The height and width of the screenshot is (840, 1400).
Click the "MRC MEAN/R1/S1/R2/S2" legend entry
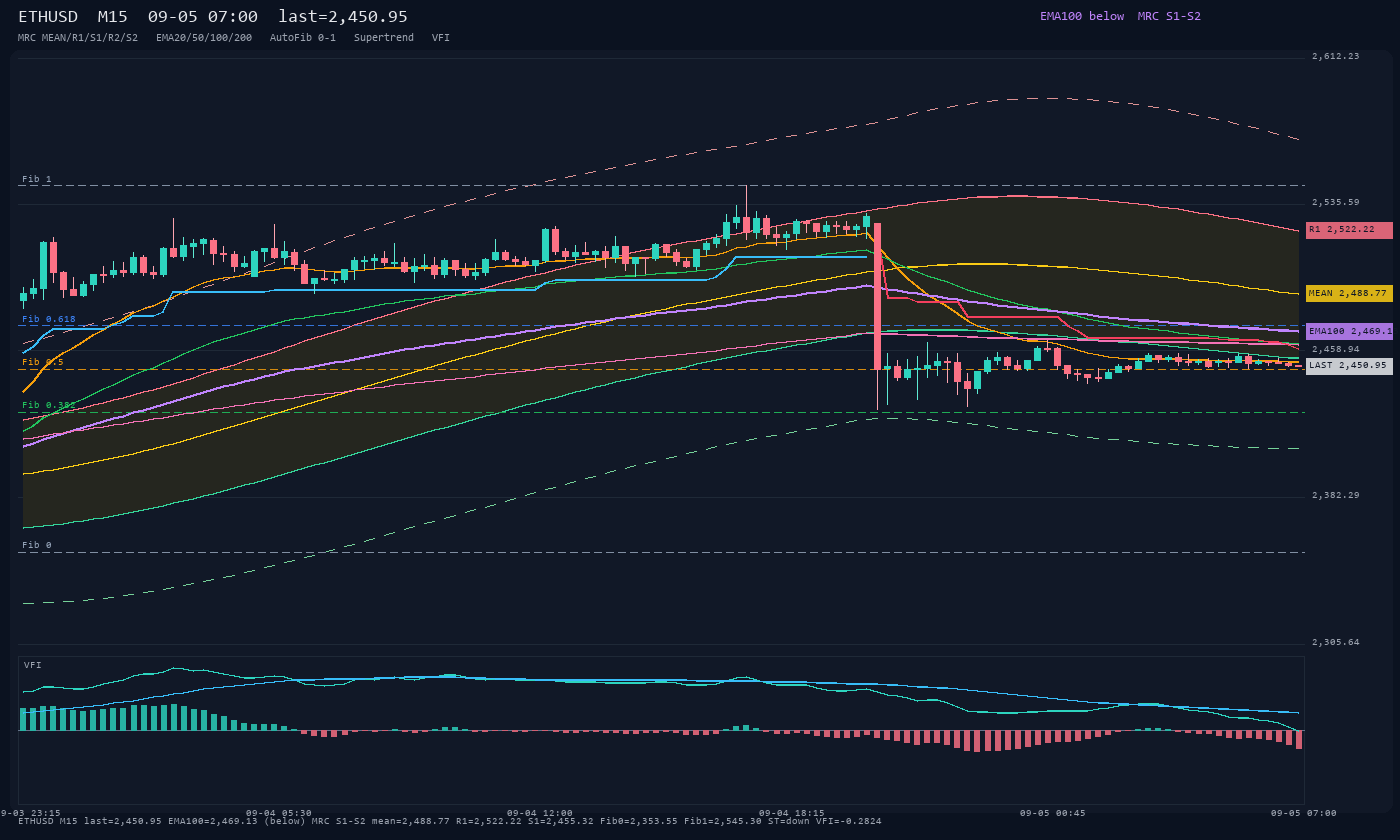click(78, 38)
